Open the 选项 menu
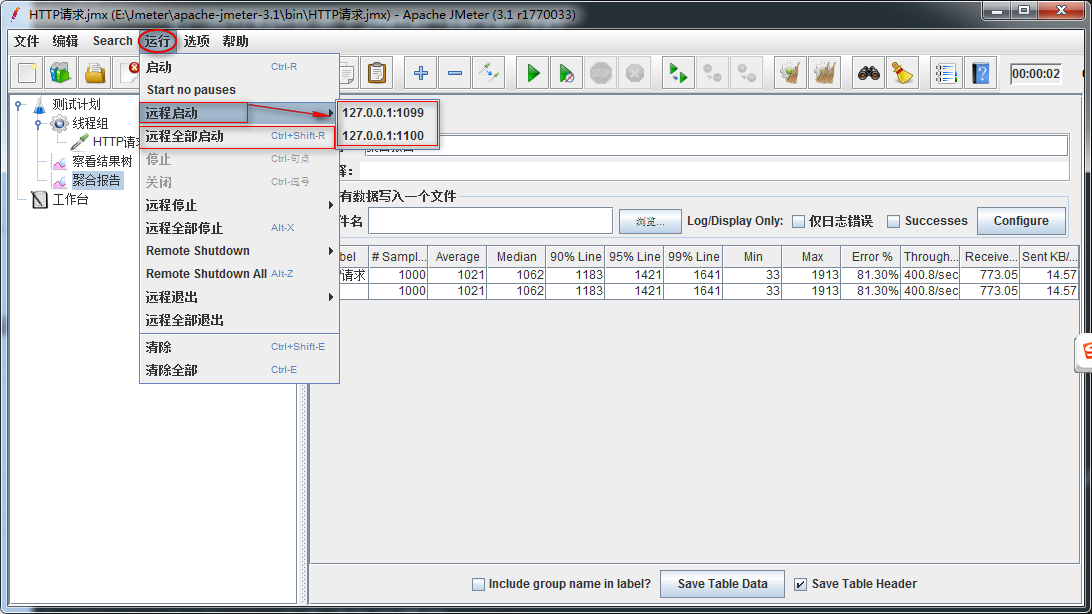The image size is (1092, 614). 196,41
